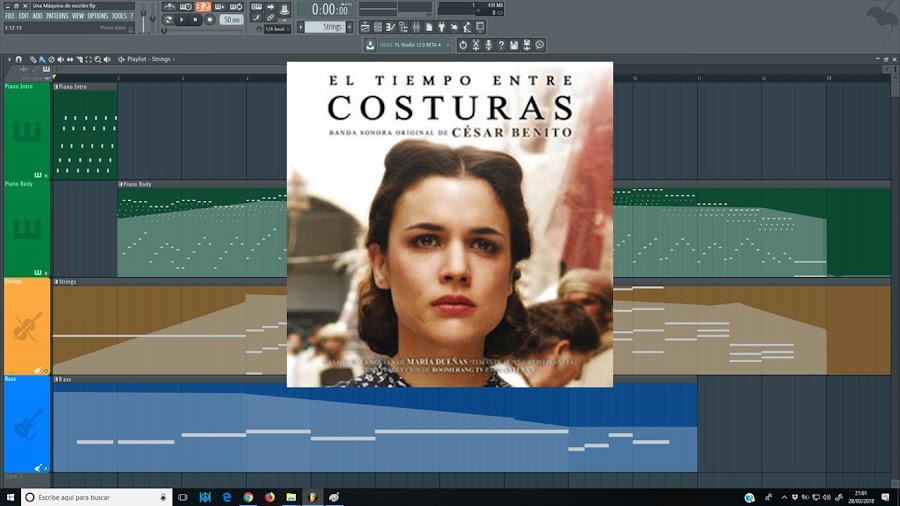This screenshot has height=506, width=900.
Task: Open the Bass clip menu
Action: pos(56,379)
